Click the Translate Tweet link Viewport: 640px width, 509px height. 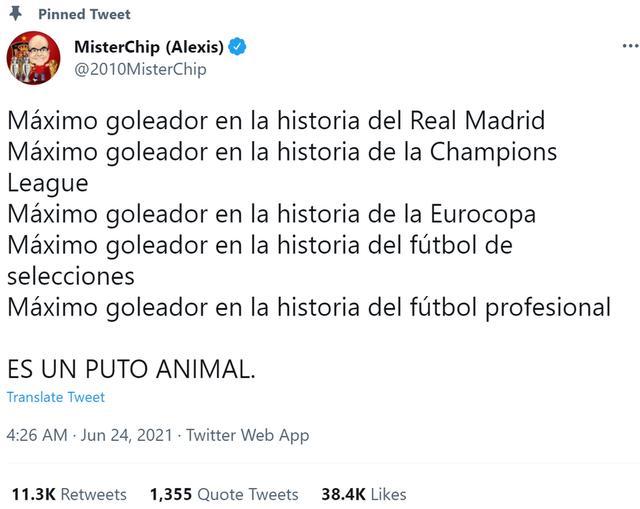[55, 397]
